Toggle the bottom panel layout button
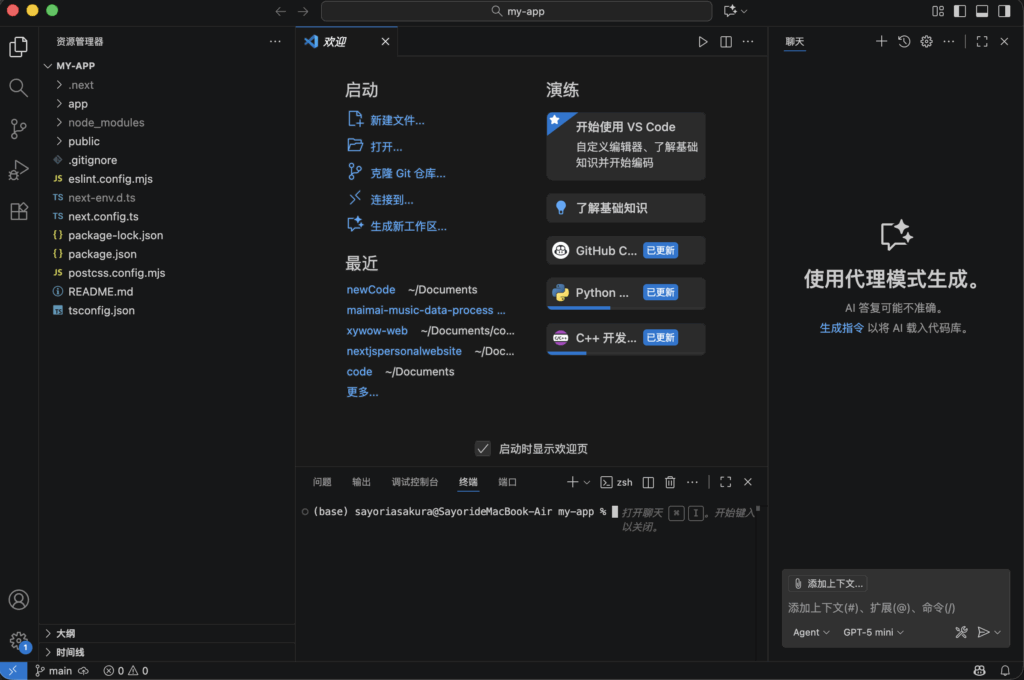The width and height of the screenshot is (1024, 680). coord(982,11)
